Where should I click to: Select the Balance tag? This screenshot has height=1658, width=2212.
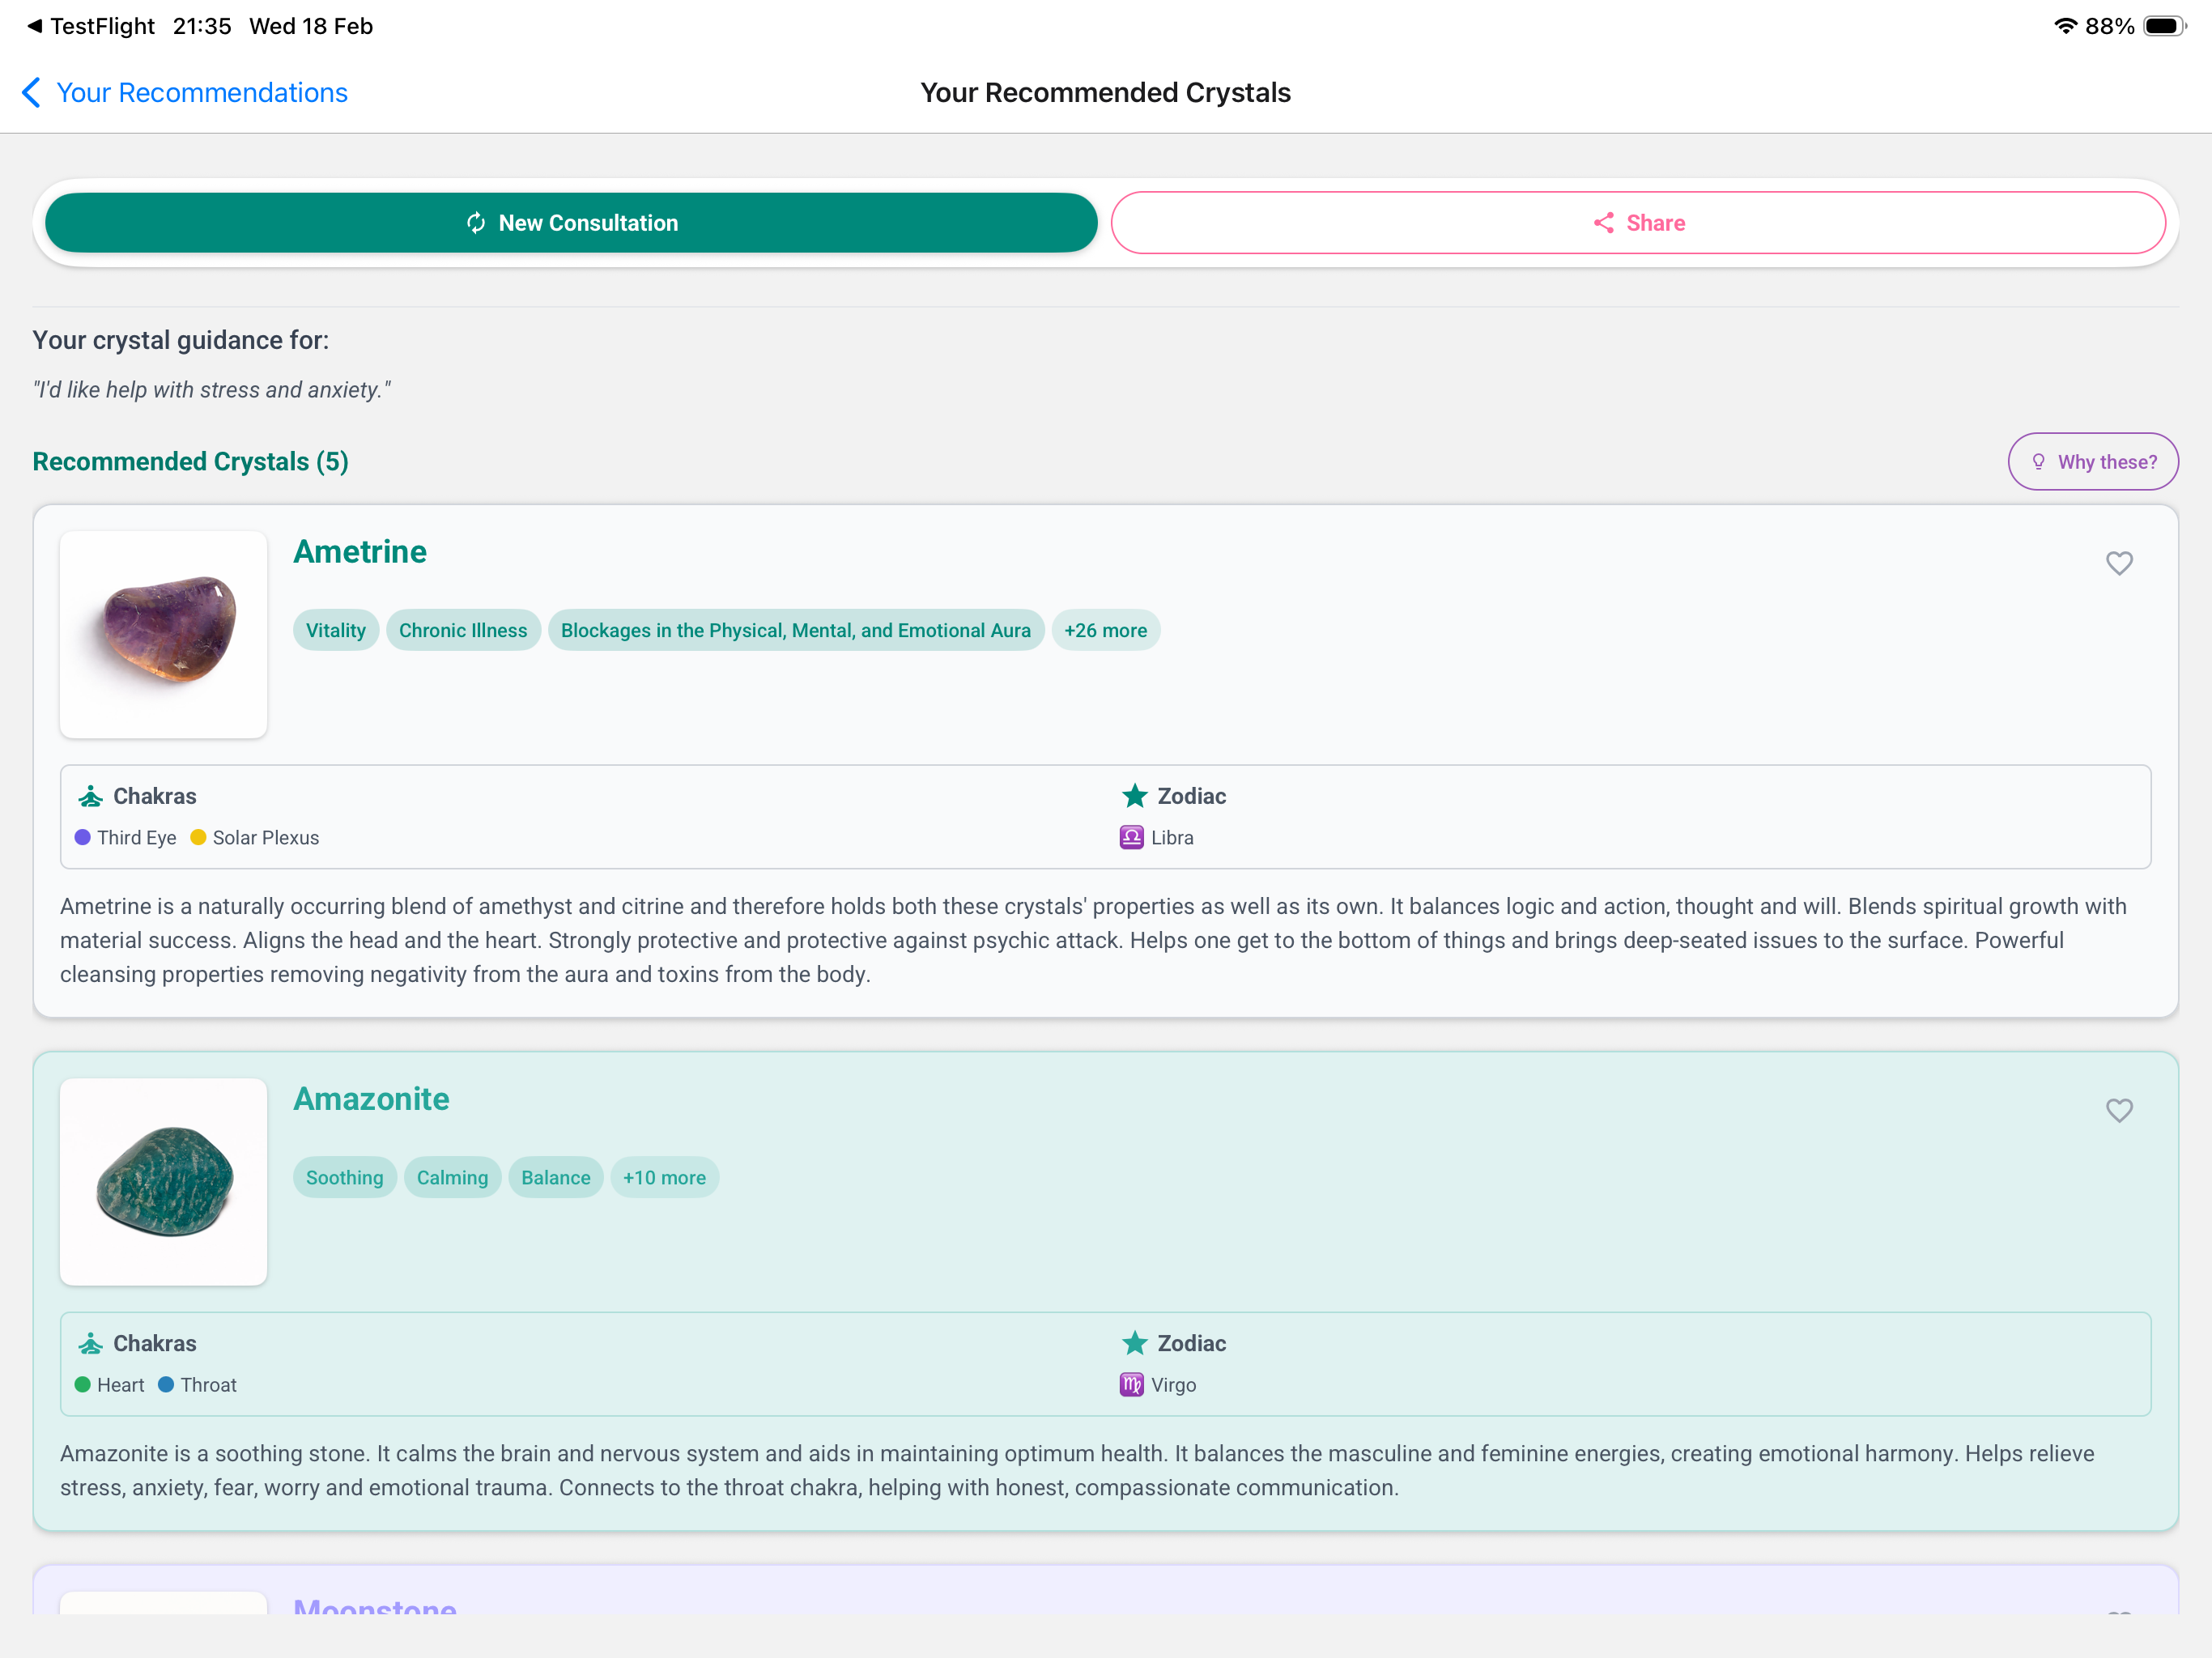pos(555,1177)
